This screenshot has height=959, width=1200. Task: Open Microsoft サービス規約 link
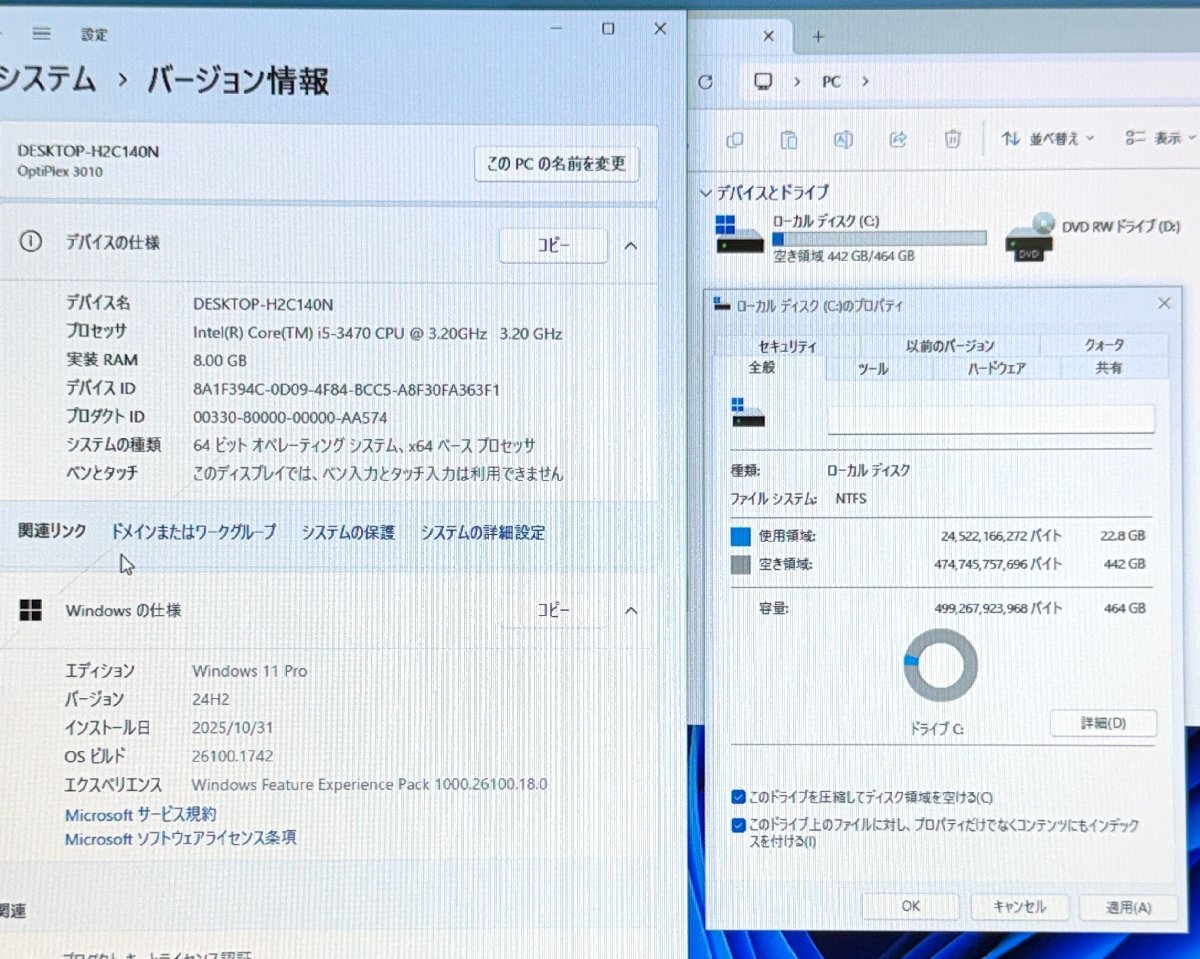(x=140, y=813)
